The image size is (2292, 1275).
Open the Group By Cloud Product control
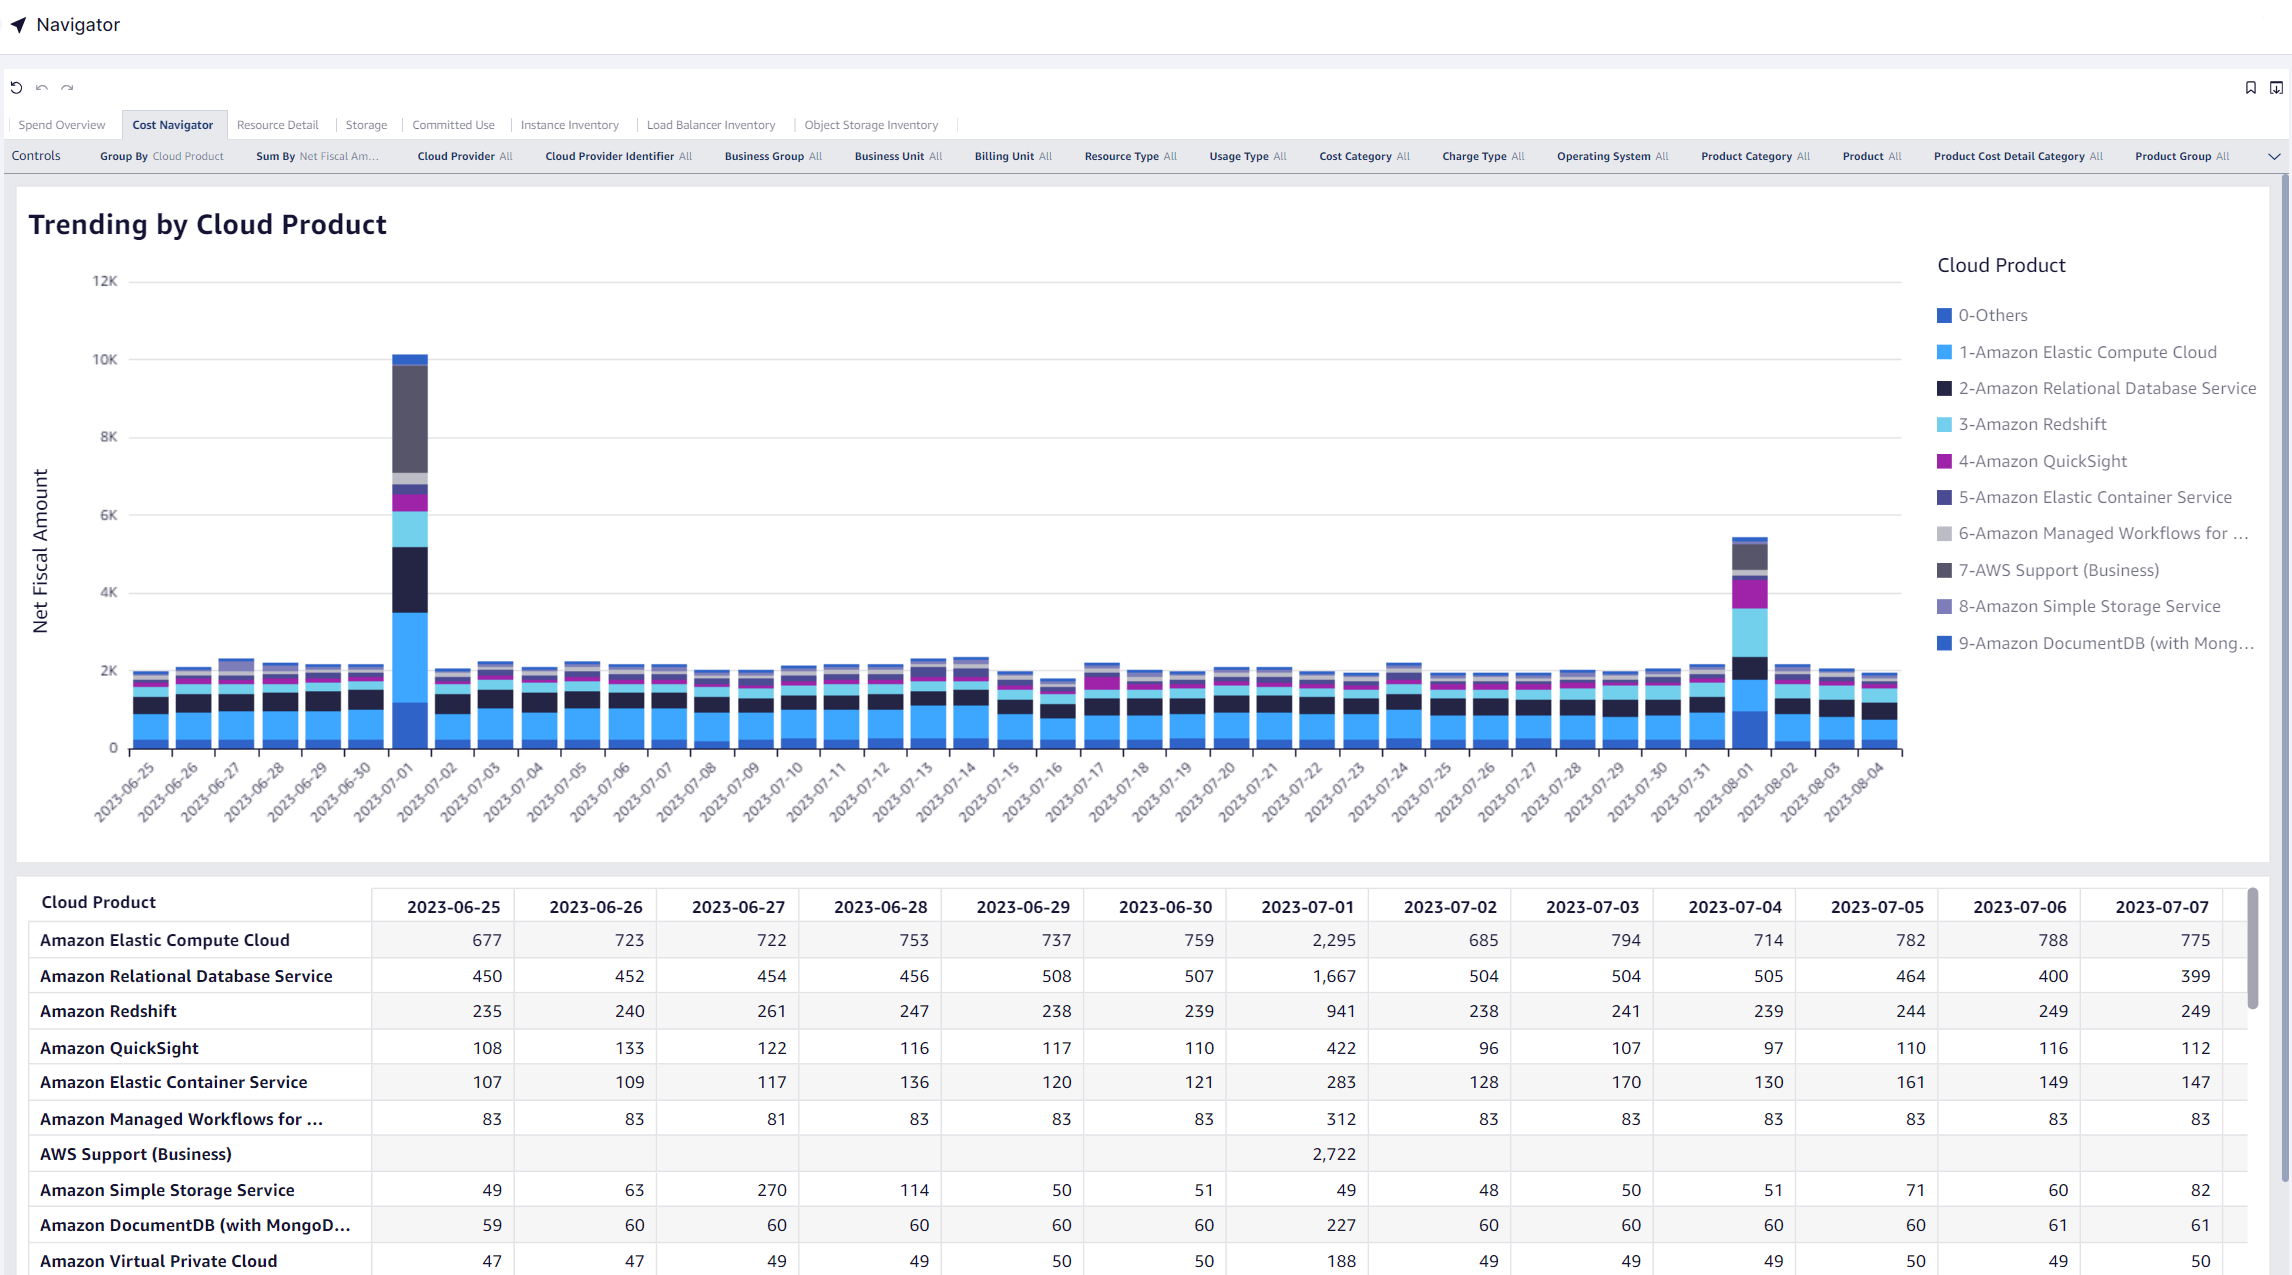coord(162,156)
